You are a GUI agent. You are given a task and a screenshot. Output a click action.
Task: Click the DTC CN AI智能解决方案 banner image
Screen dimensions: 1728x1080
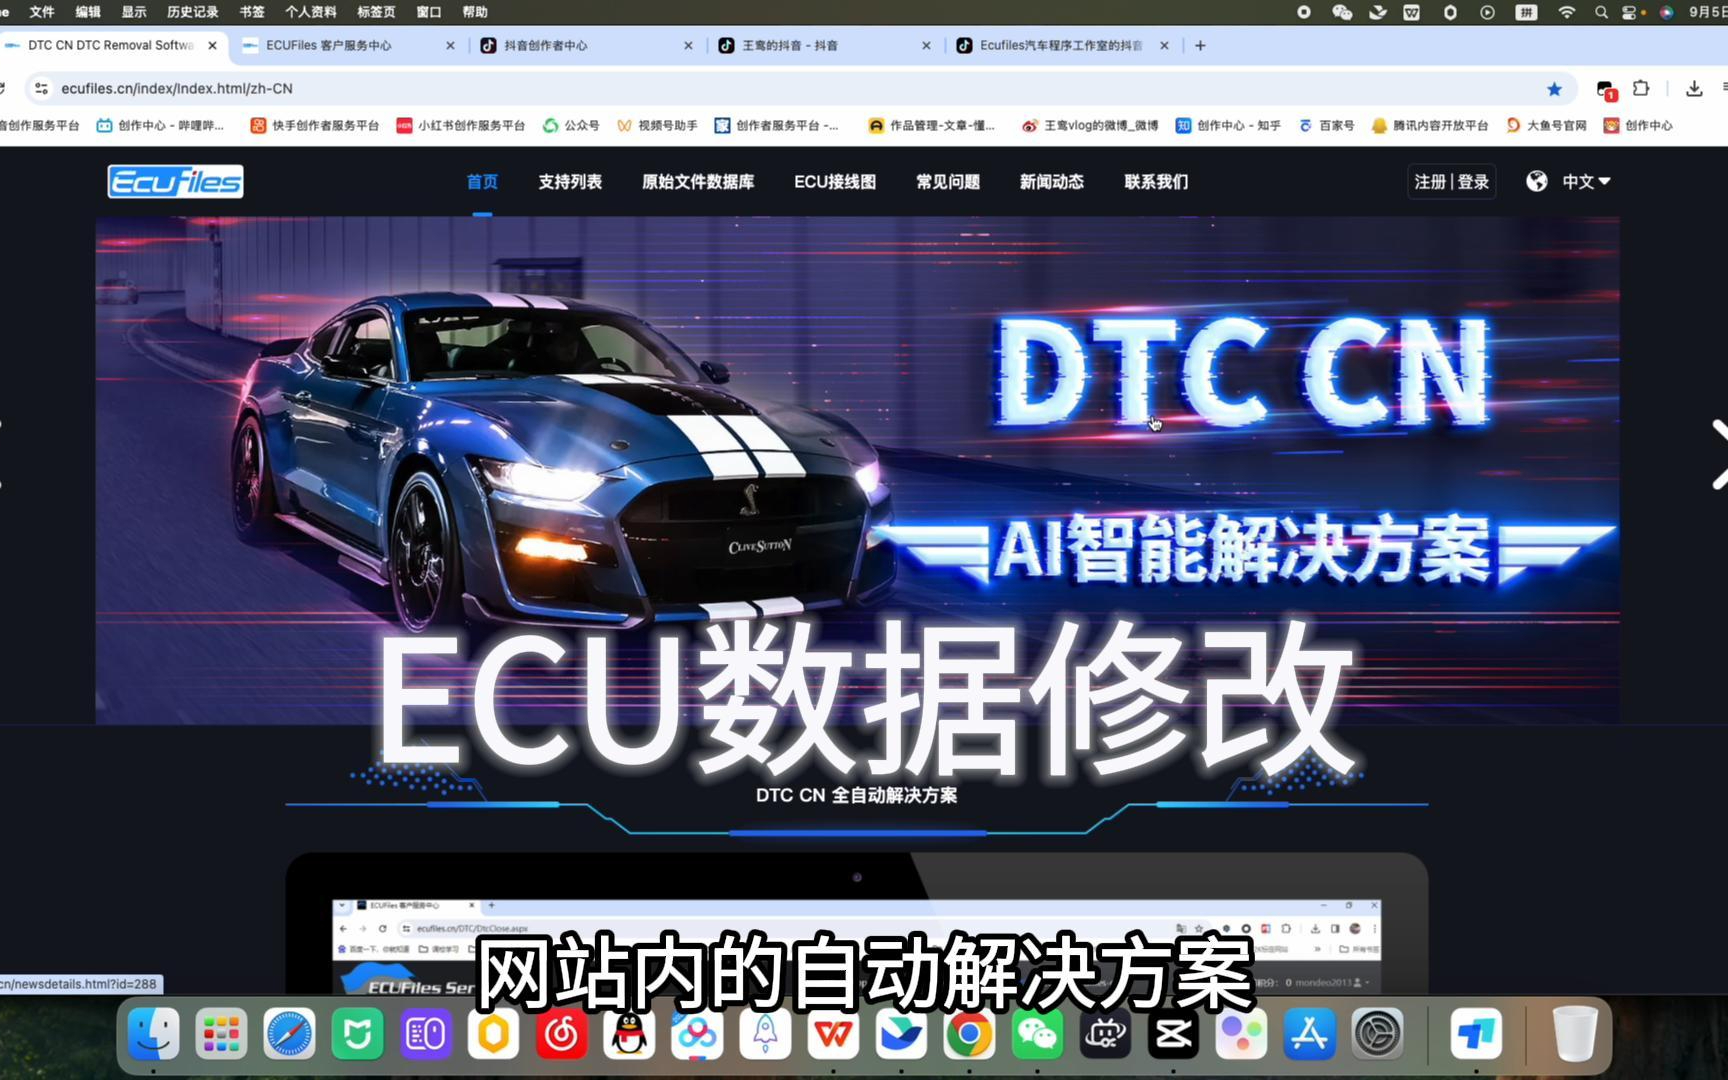coord(857,470)
